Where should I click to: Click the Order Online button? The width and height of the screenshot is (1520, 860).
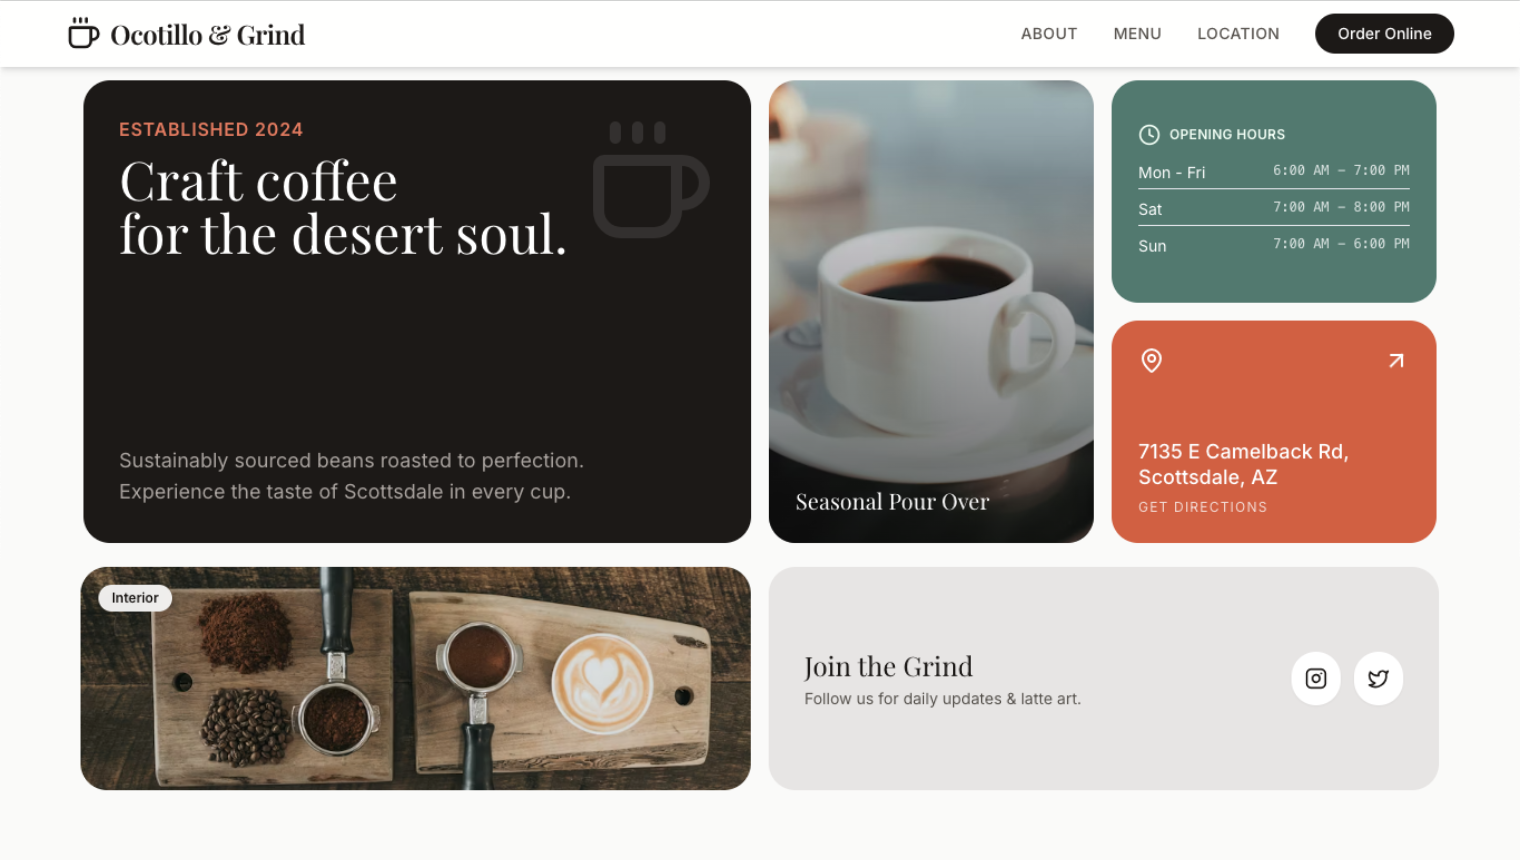point(1384,34)
